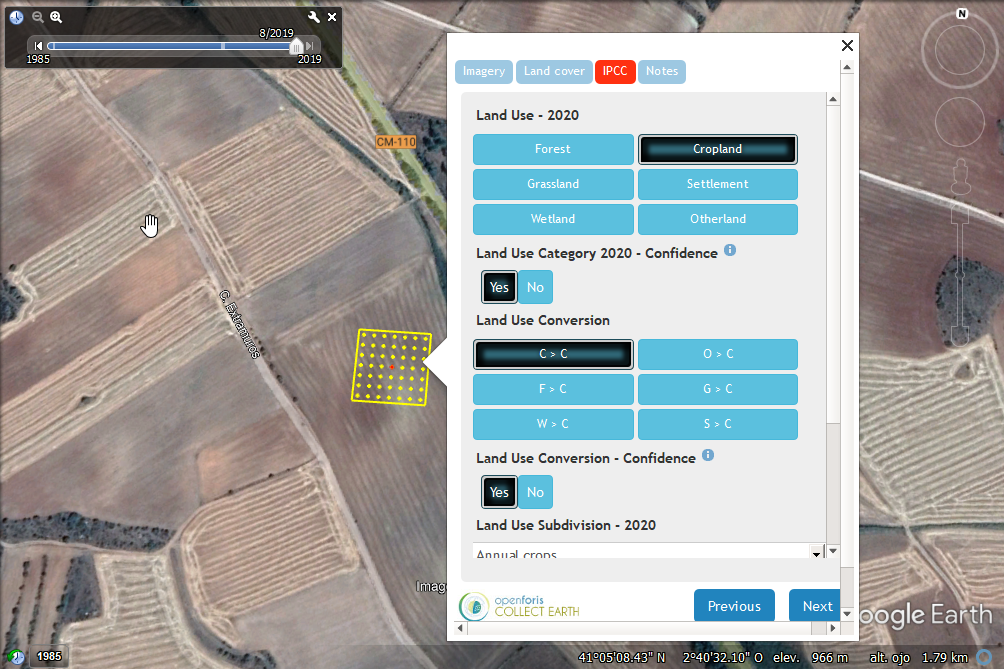Click the Open Foris Collect Earth logo
Viewport: 1004px width, 669px height.
(x=520, y=605)
